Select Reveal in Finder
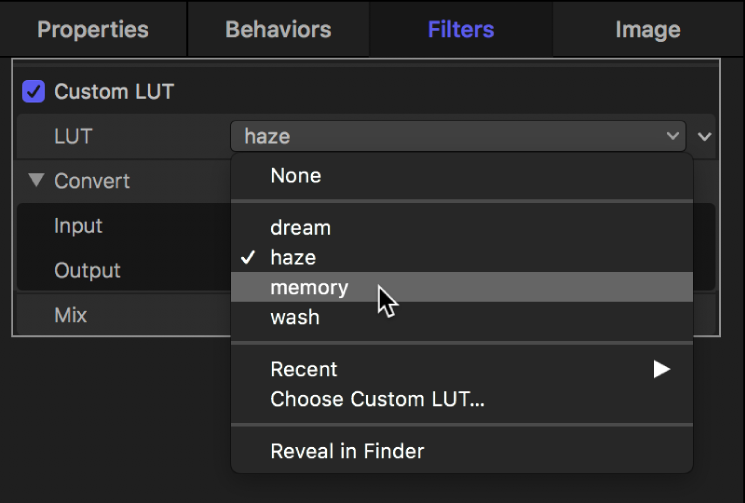The image size is (745, 503). point(347,451)
